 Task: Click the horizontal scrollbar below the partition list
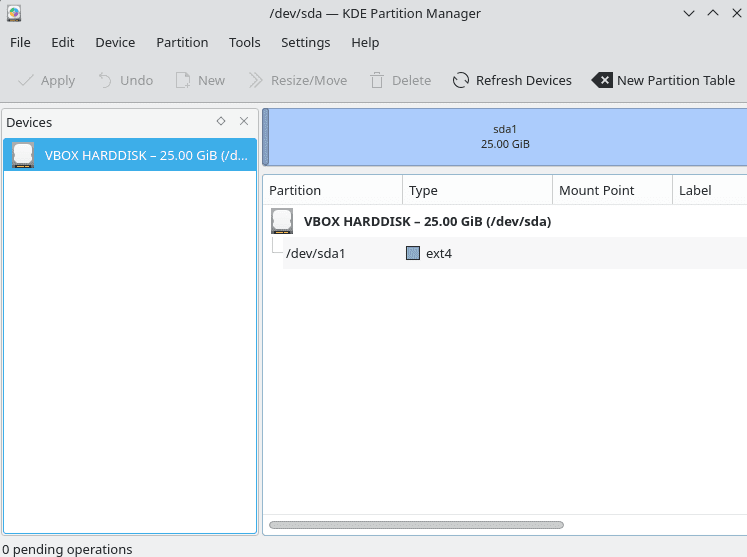coord(416,524)
